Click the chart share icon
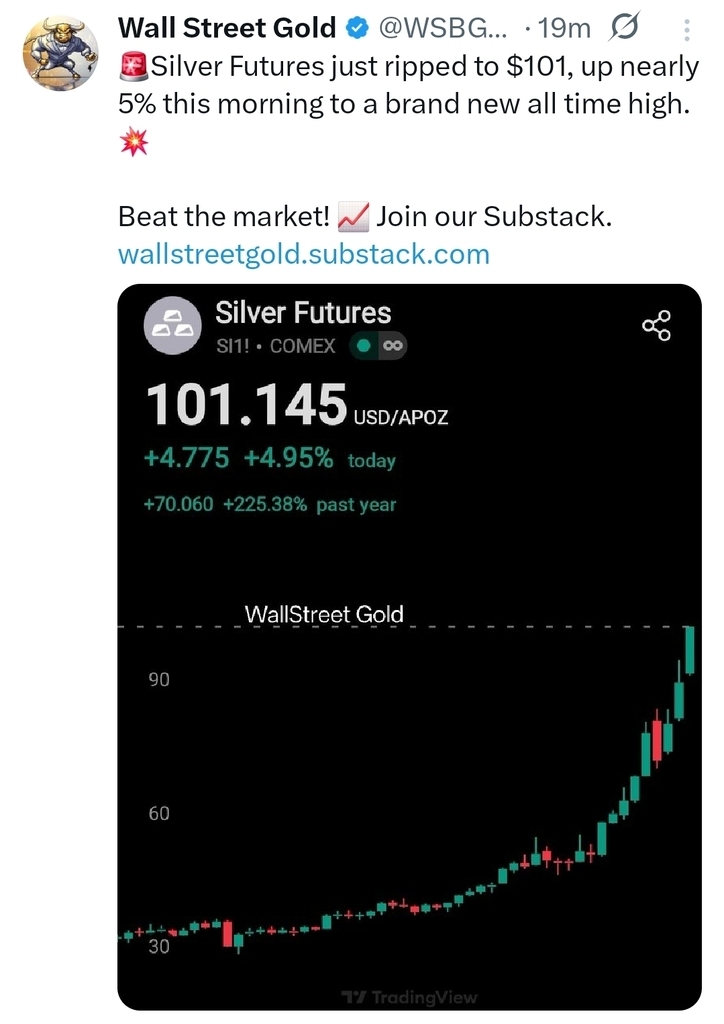 click(657, 327)
